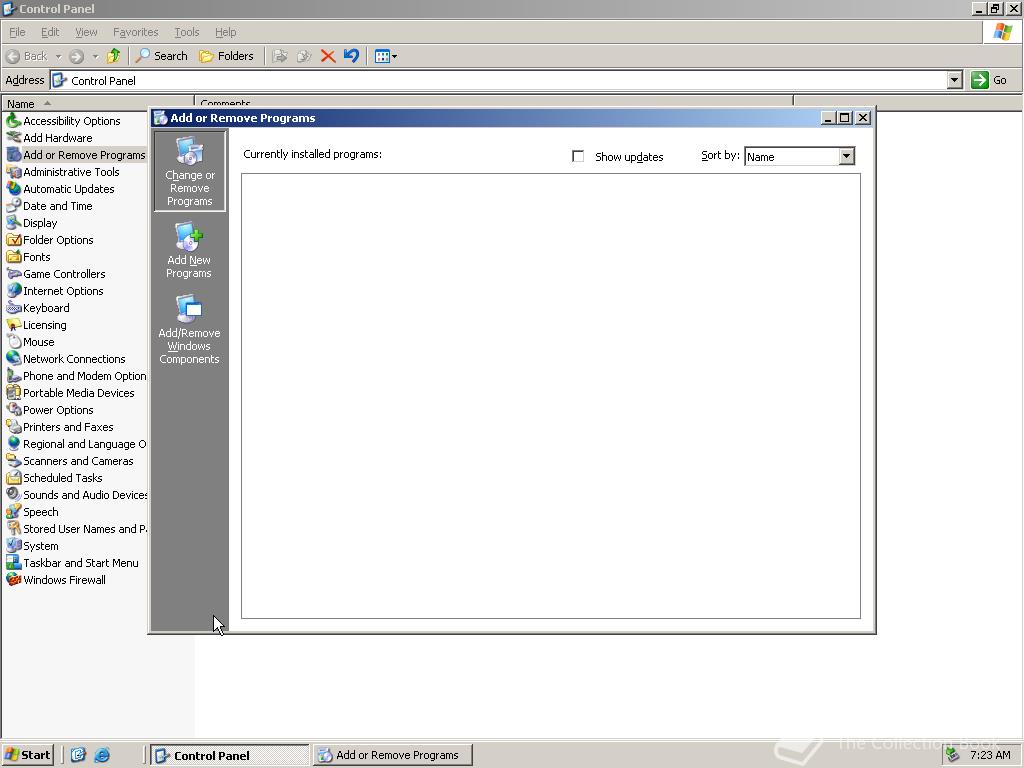1024x768 pixels.
Task: Open Licensing icon
Action: (x=14, y=325)
